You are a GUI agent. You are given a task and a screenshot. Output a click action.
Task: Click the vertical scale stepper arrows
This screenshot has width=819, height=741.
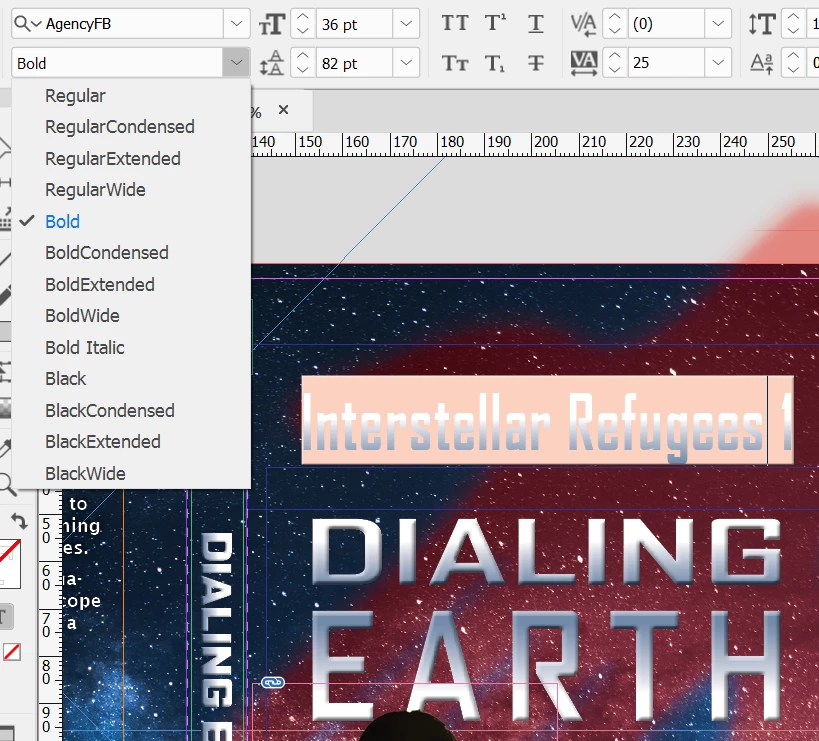(x=793, y=23)
